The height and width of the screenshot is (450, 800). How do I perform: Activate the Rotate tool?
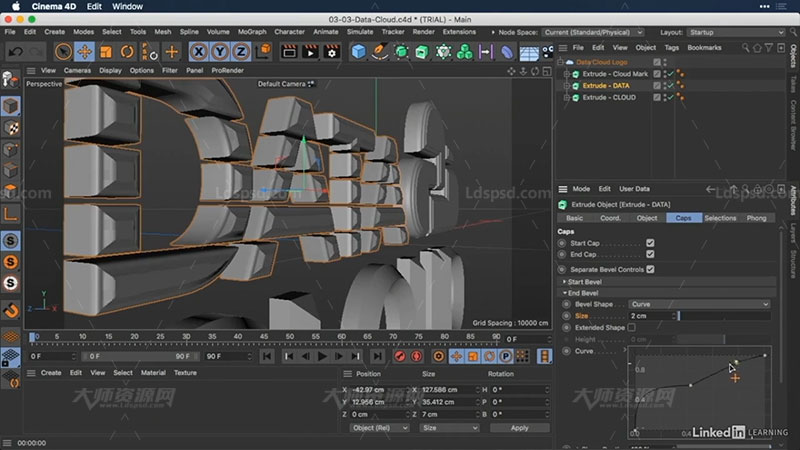[x=127, y=52]
